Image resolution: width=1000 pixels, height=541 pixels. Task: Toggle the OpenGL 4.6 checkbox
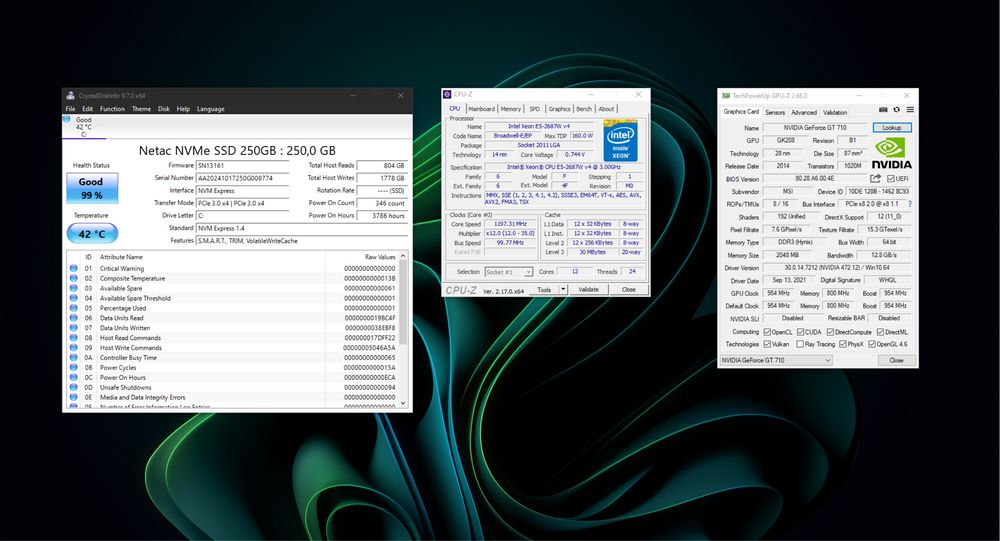(x=872, y=344)
